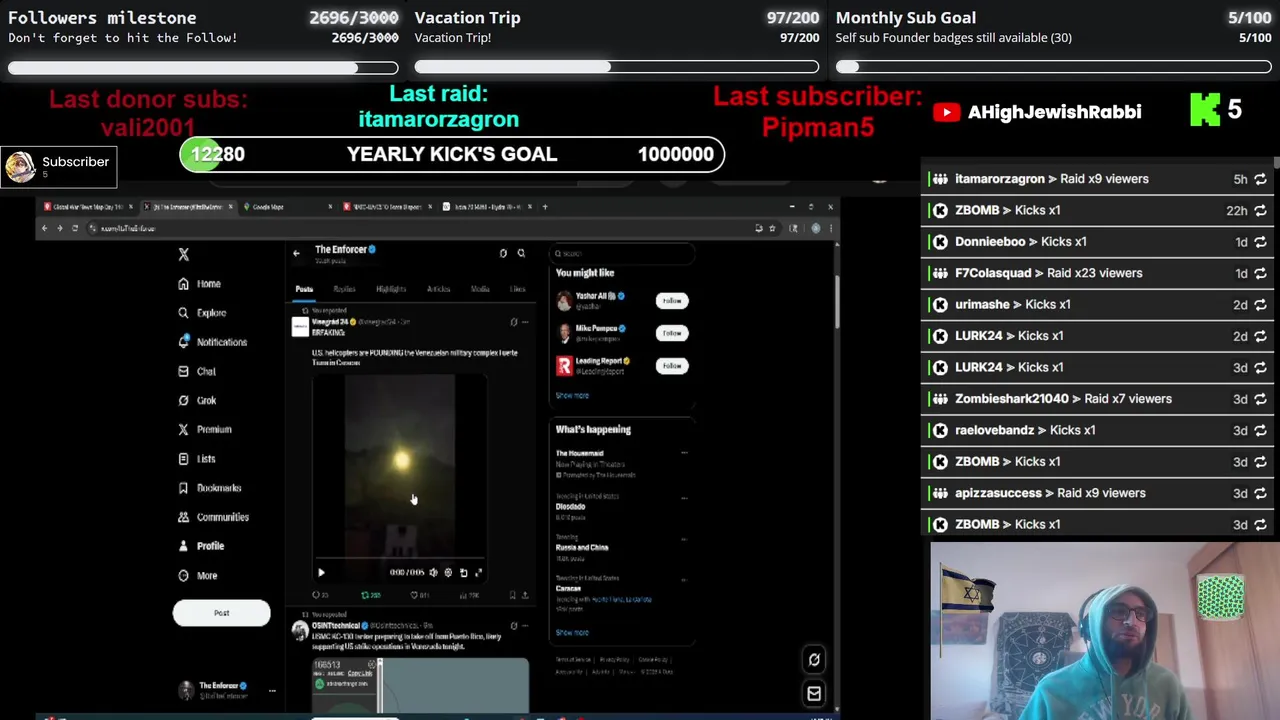Bookmark the Visegrad 24 post

512,595
